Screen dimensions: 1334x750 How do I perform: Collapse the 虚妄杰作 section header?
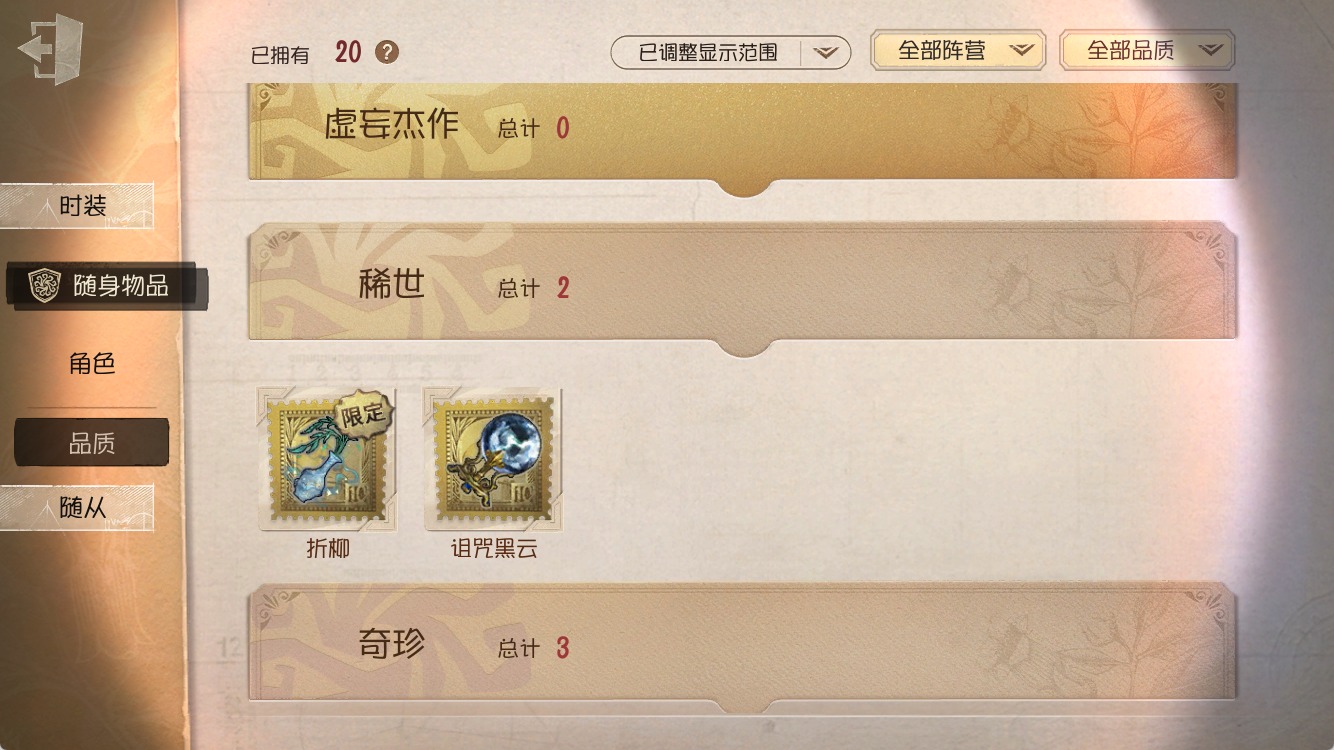(742, 133)
